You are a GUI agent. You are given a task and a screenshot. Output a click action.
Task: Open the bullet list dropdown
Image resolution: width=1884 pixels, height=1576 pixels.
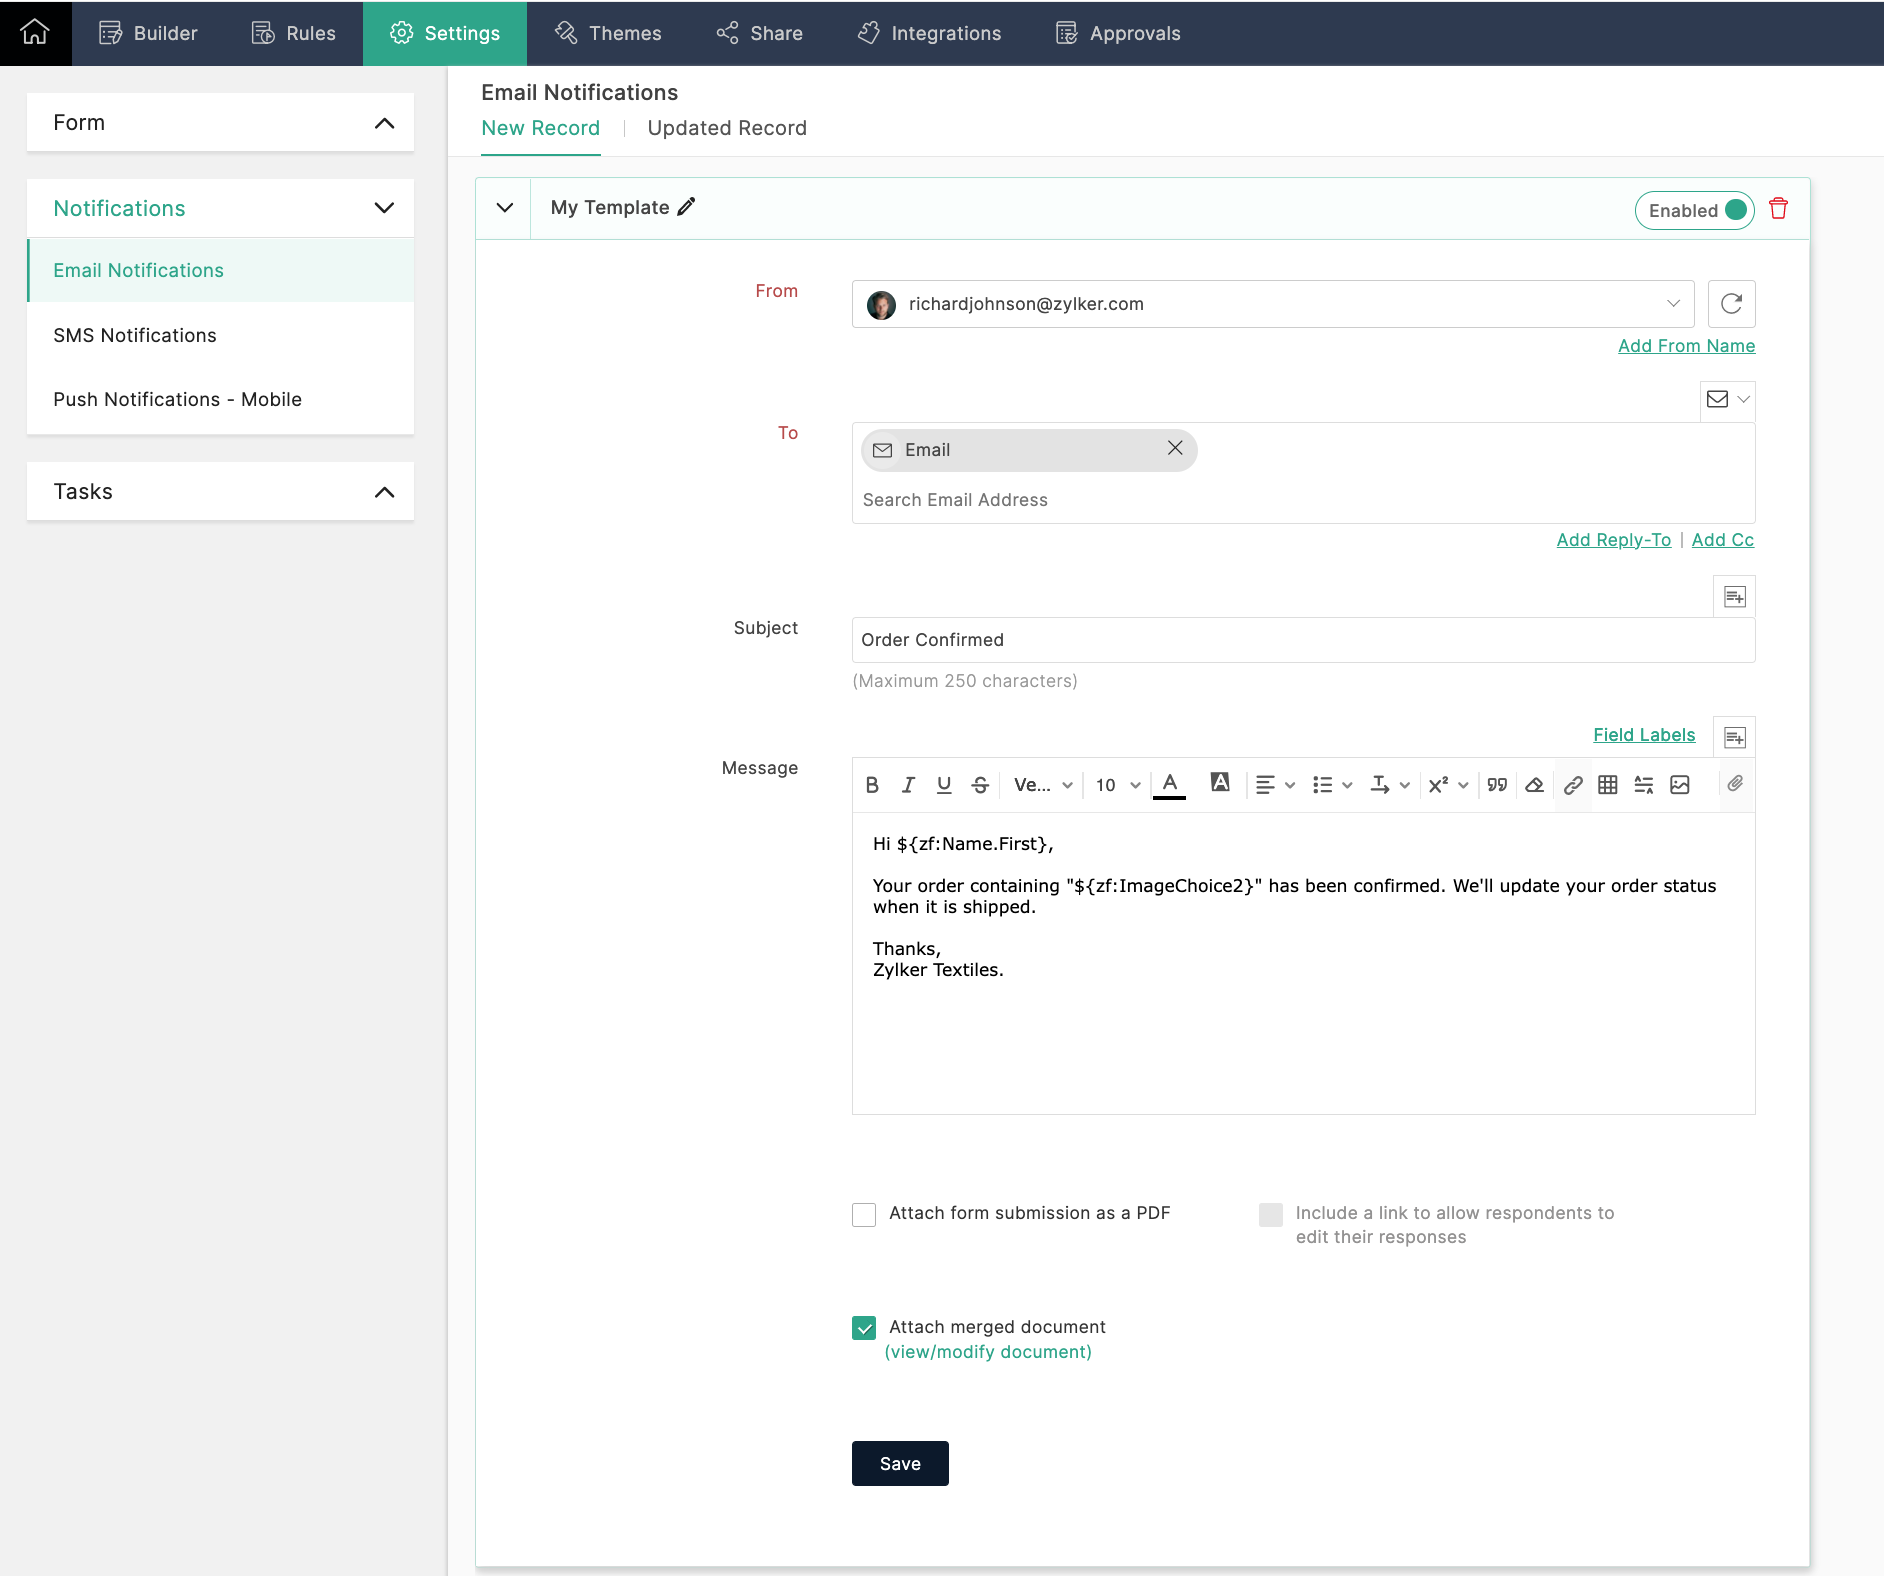[x=1332, y=785]
